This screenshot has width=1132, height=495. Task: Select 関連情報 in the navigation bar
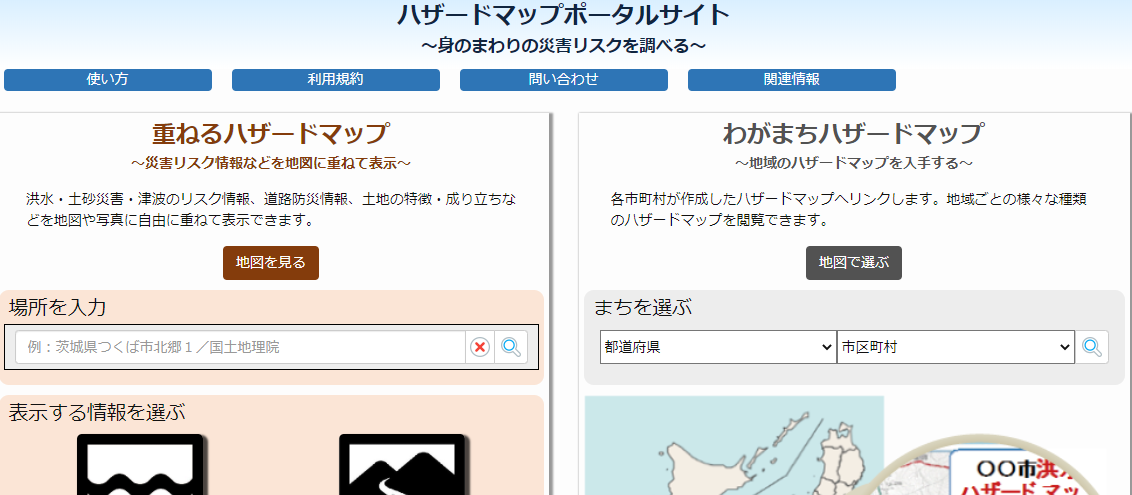click(x=792, y=80)
